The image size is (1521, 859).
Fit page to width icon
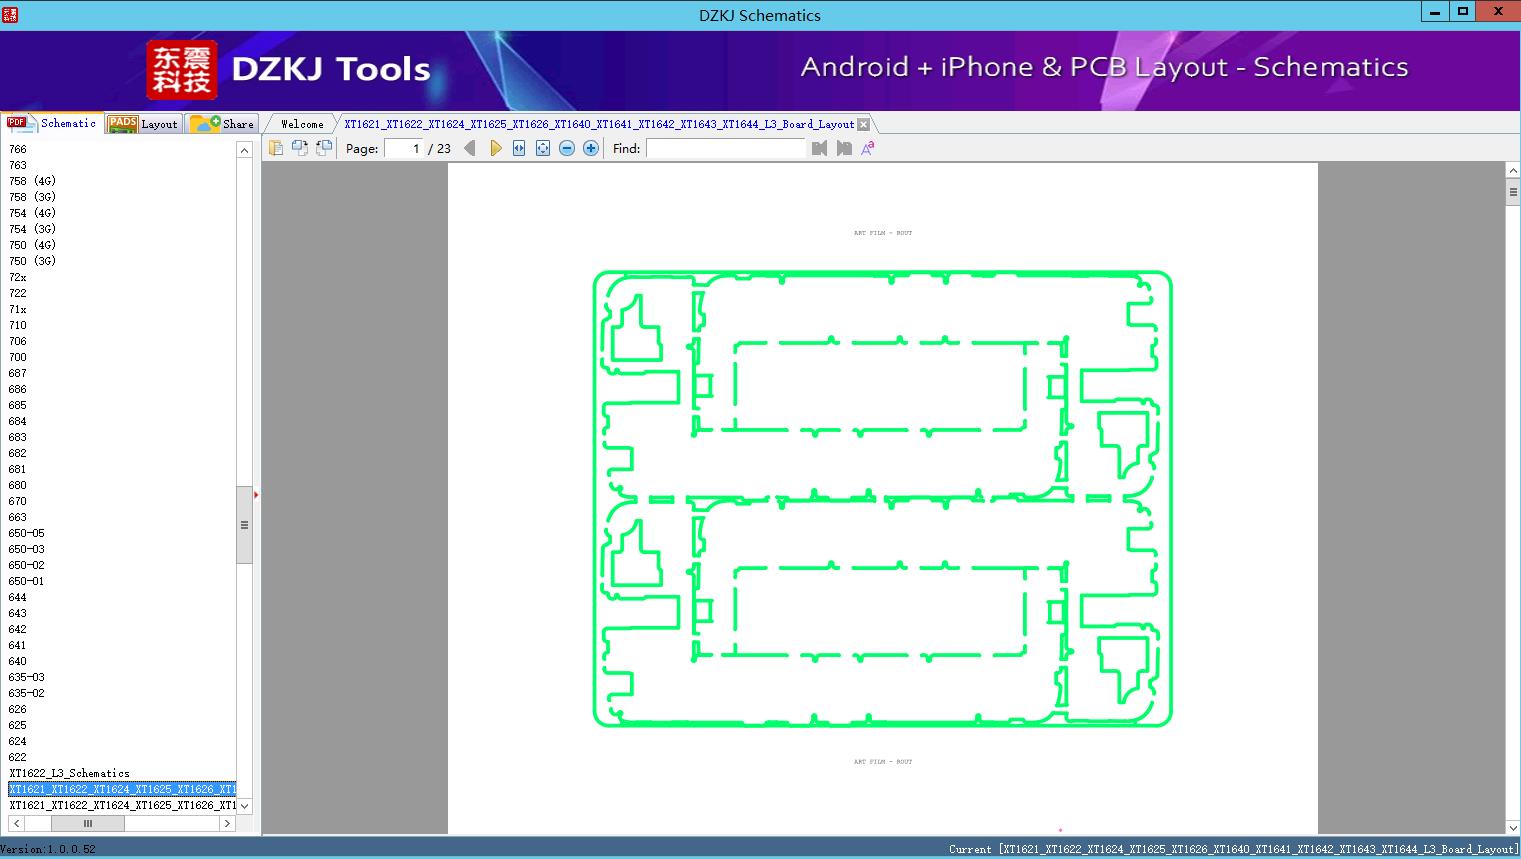coord(519,148)
